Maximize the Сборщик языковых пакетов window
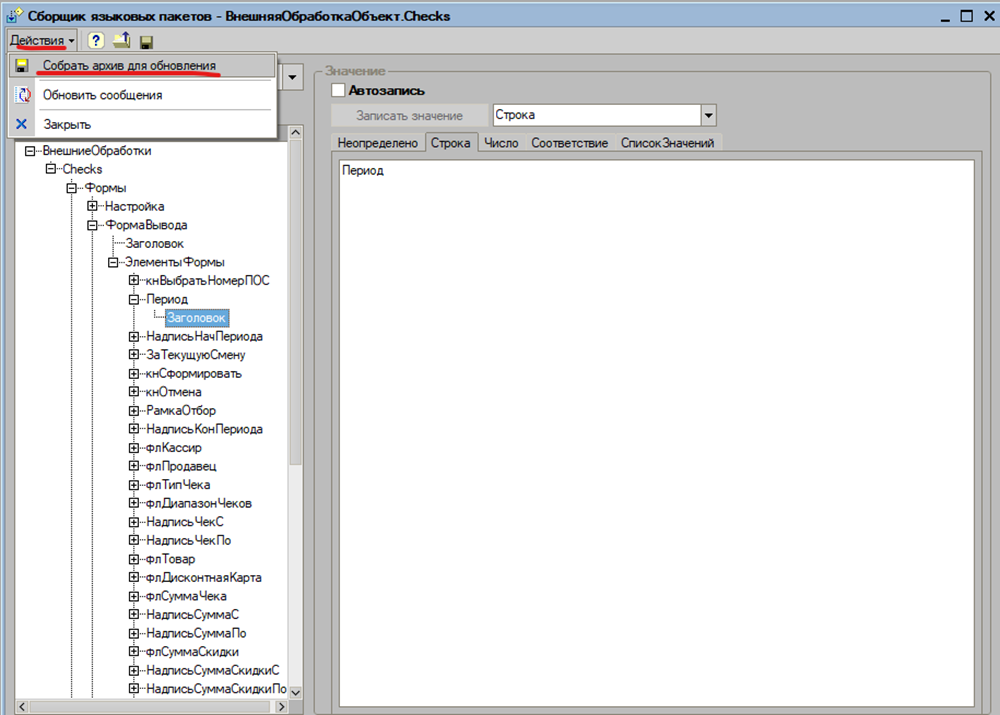The height and width of the screenshot is (715, 1000). 967,16
